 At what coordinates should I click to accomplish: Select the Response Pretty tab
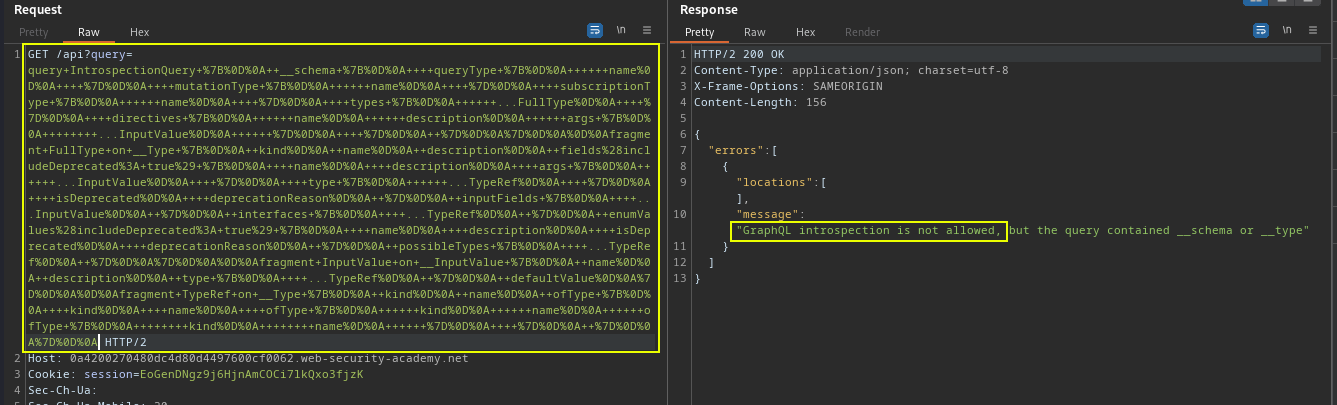pyautogui.click(x=699, y=32)
